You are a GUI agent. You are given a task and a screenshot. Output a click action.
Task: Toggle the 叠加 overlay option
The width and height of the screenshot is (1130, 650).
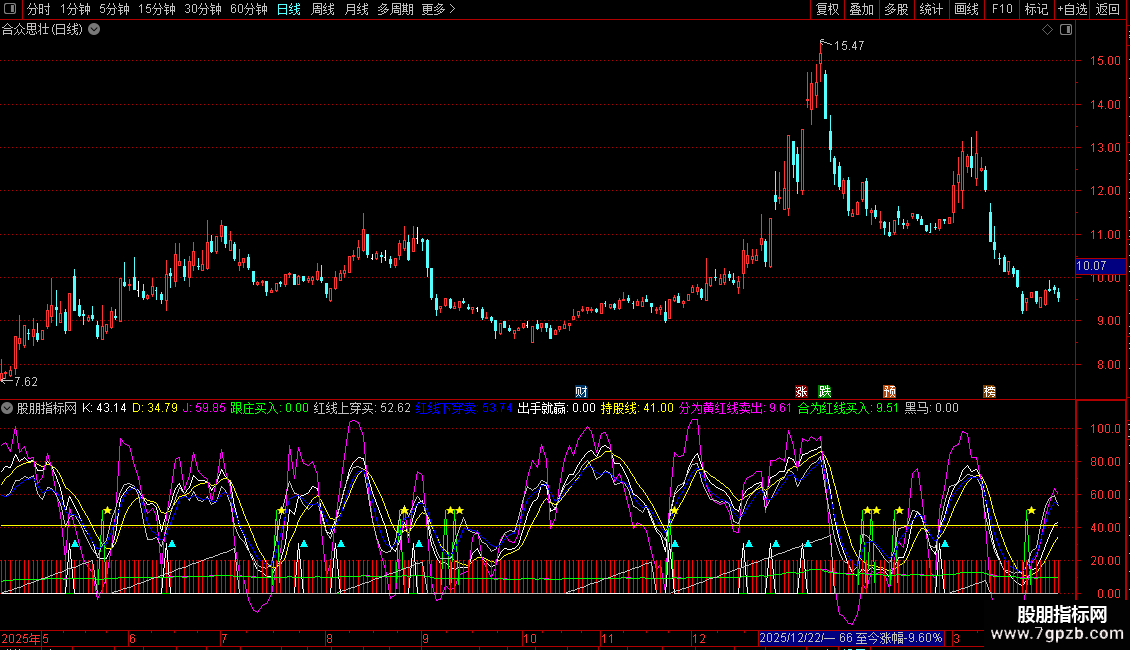click(861, 9)
